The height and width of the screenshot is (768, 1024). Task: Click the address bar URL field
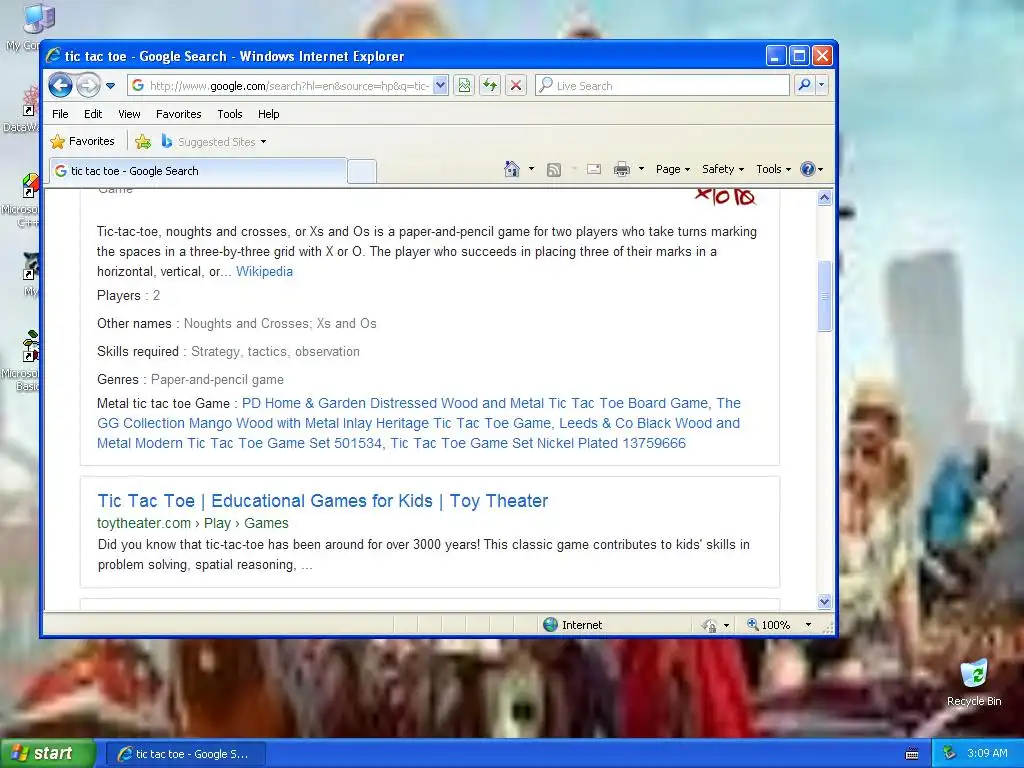tap(281, 86)
